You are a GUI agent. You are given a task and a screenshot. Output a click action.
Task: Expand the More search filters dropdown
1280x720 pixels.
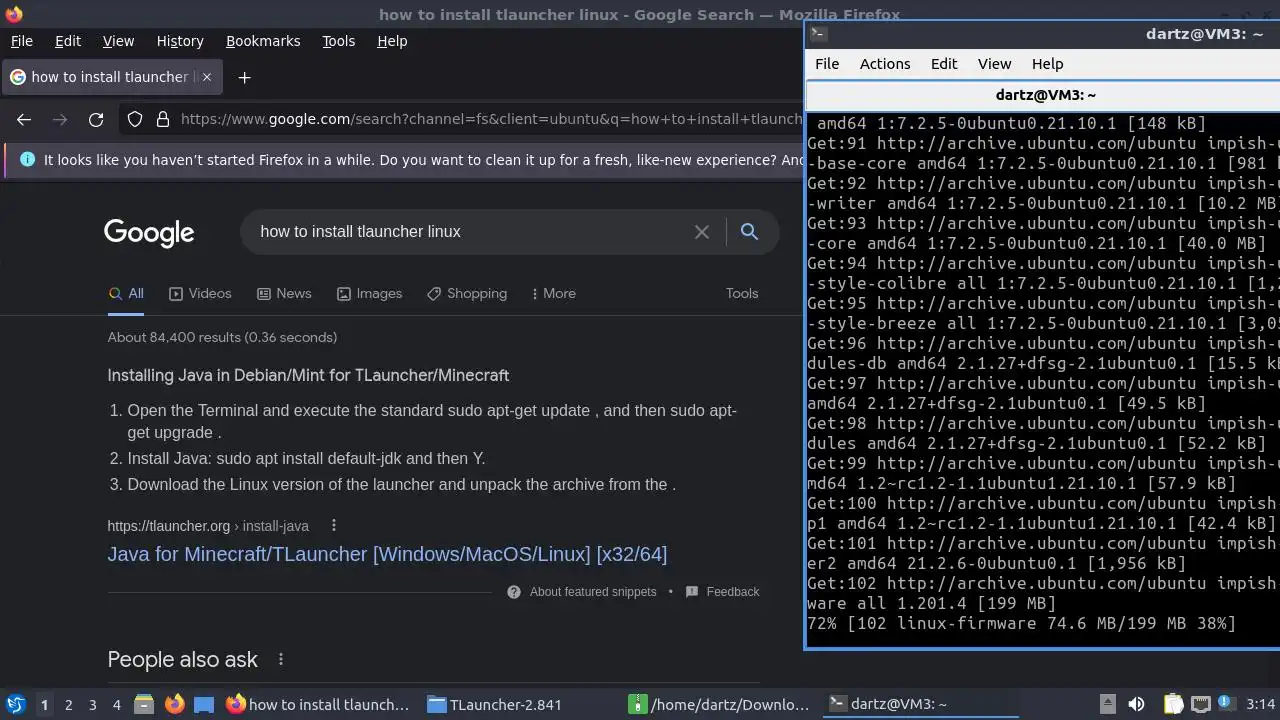(553, 294)
